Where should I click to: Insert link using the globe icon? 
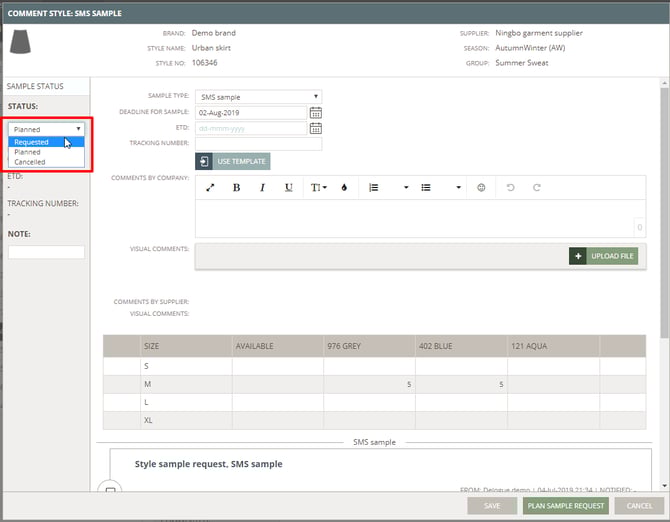click(x=481, y=187)
